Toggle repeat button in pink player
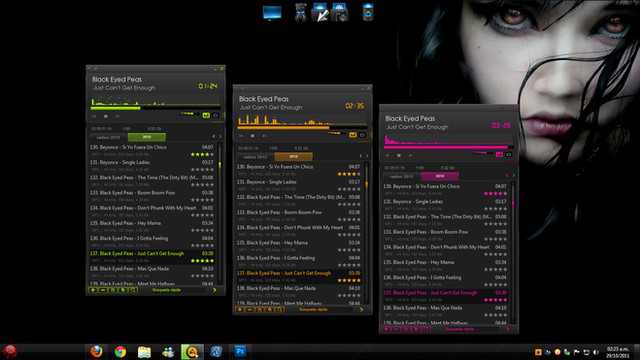Image resolution: width=640 pixels, height=360 pixels. [x=499, y=155]
